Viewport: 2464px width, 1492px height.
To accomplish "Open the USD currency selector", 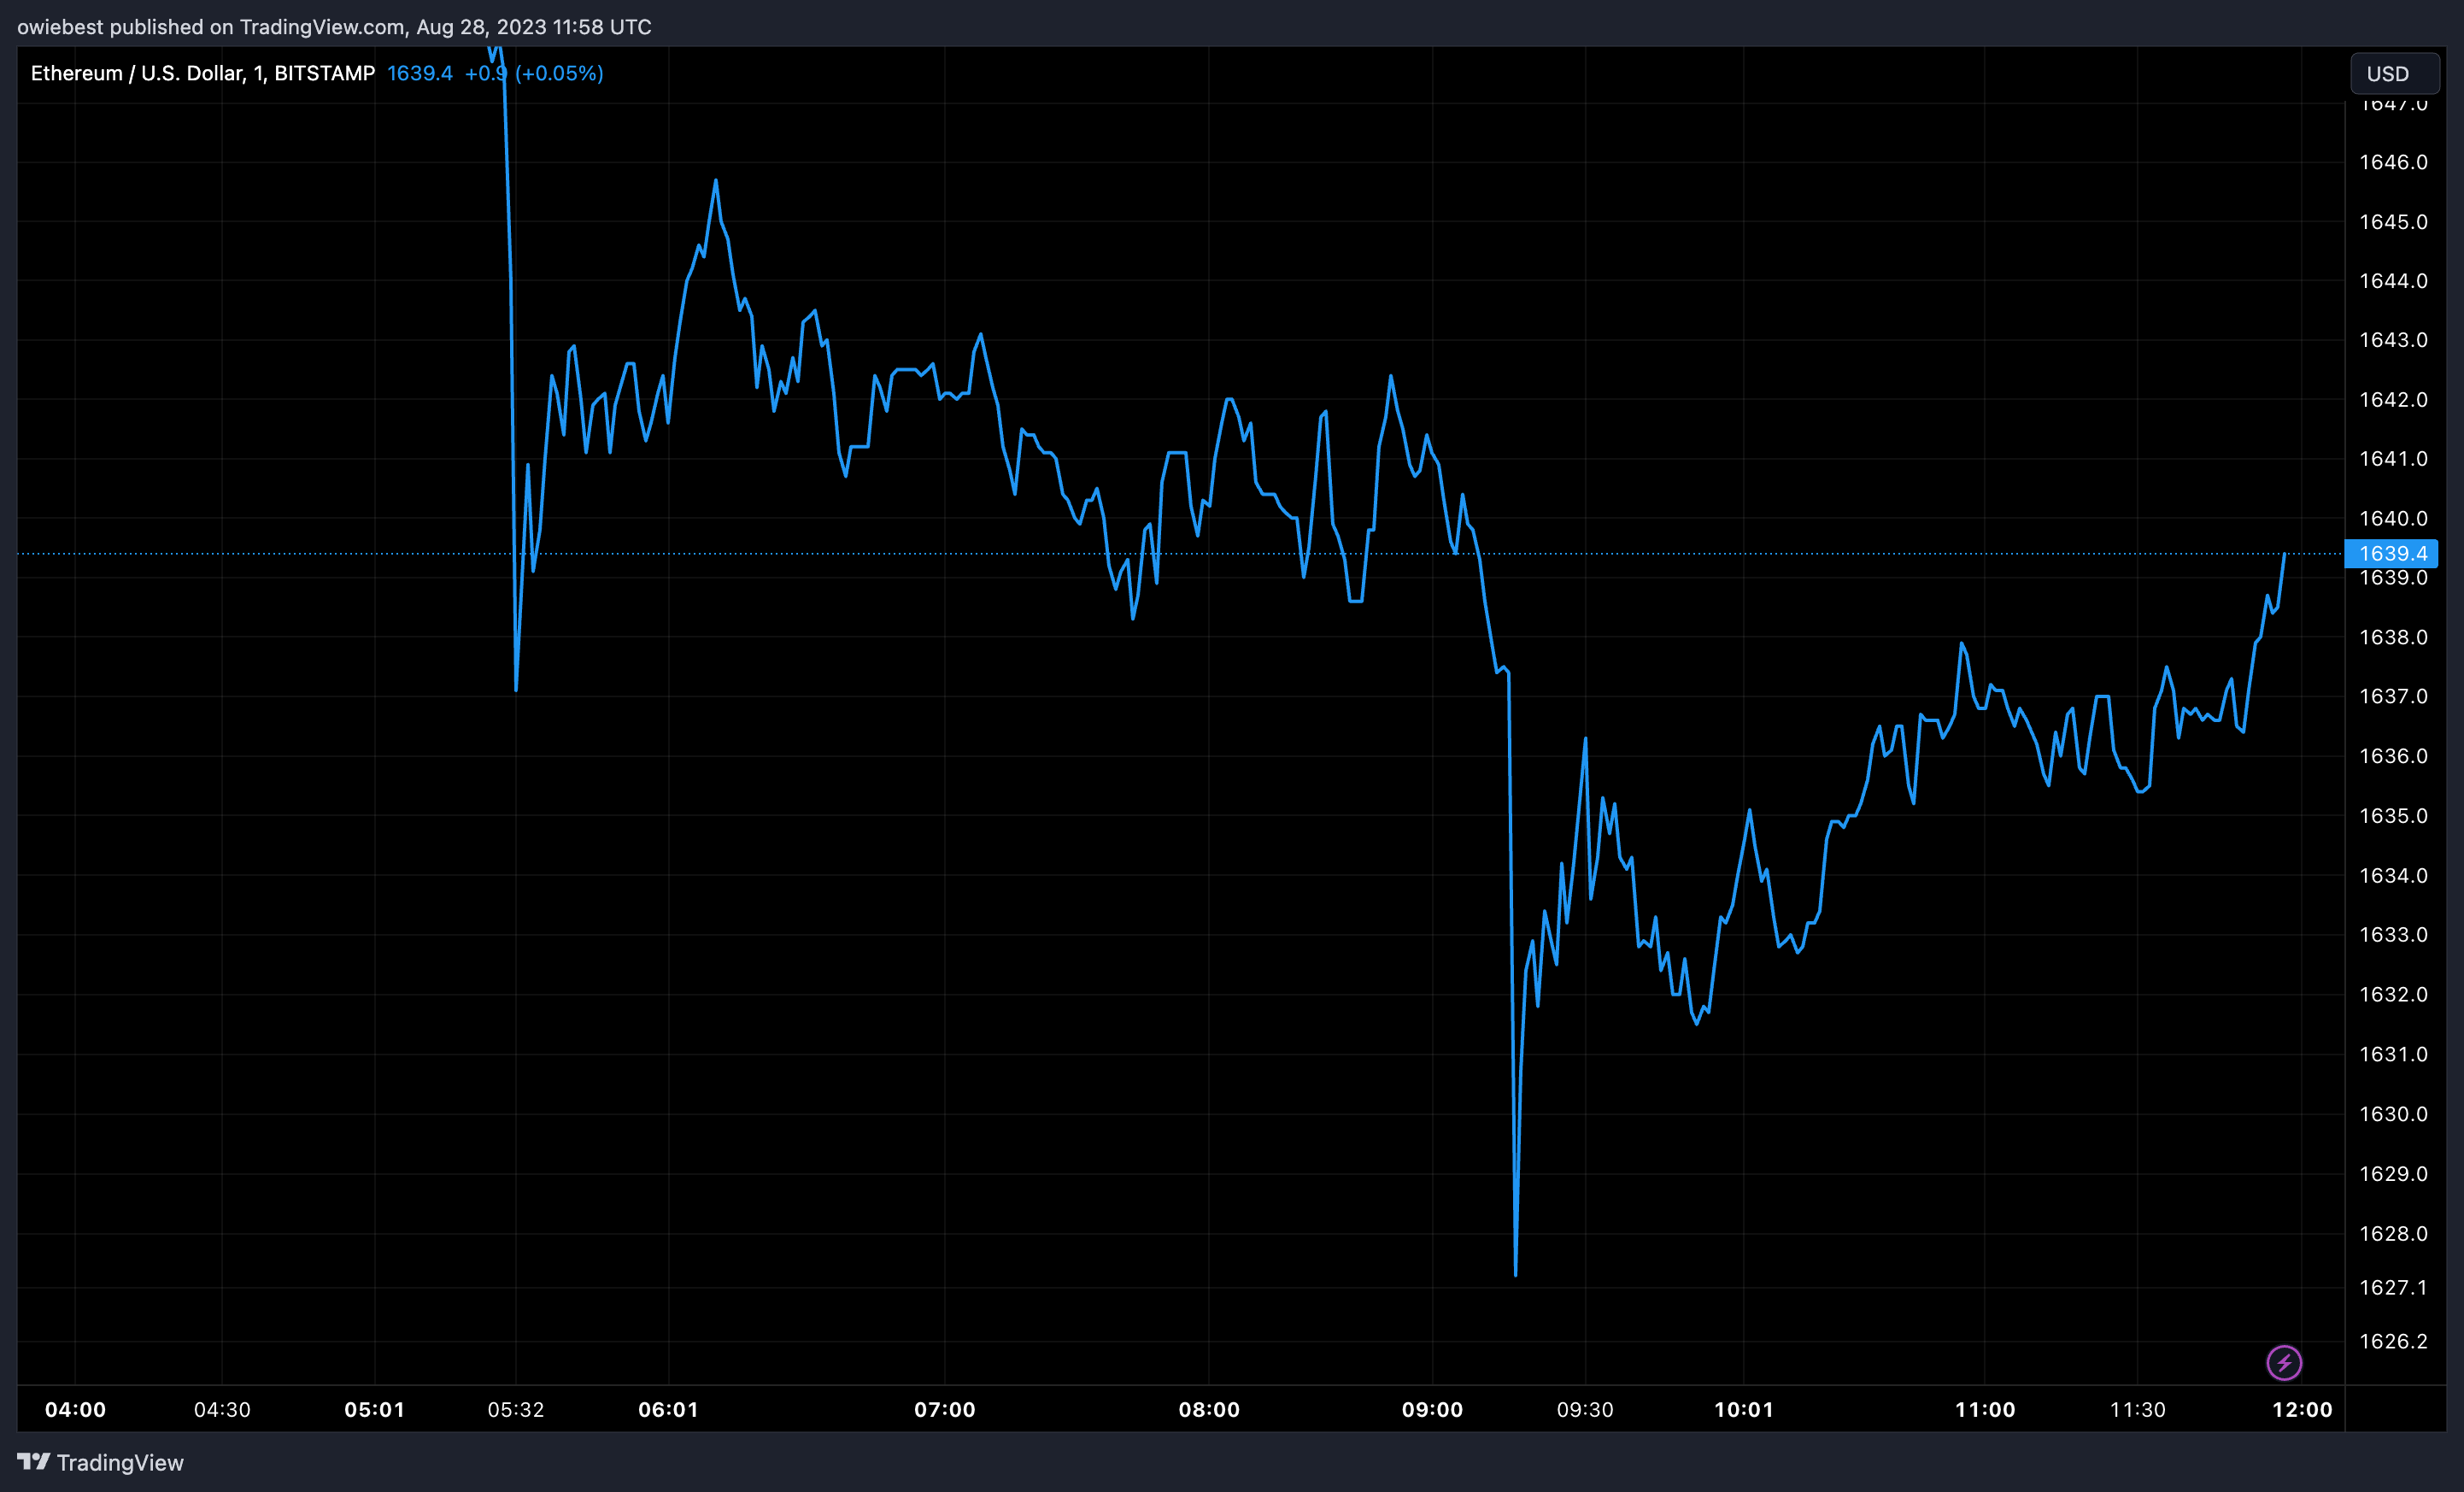I will (x=2394, y=73).
